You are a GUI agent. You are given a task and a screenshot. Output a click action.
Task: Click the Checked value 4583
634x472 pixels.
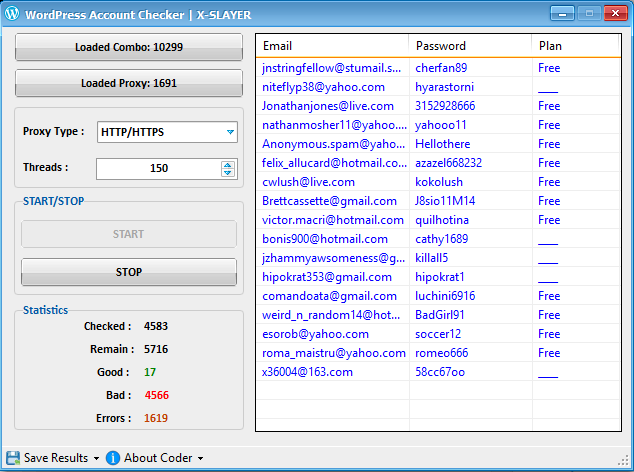click(156, 326)
